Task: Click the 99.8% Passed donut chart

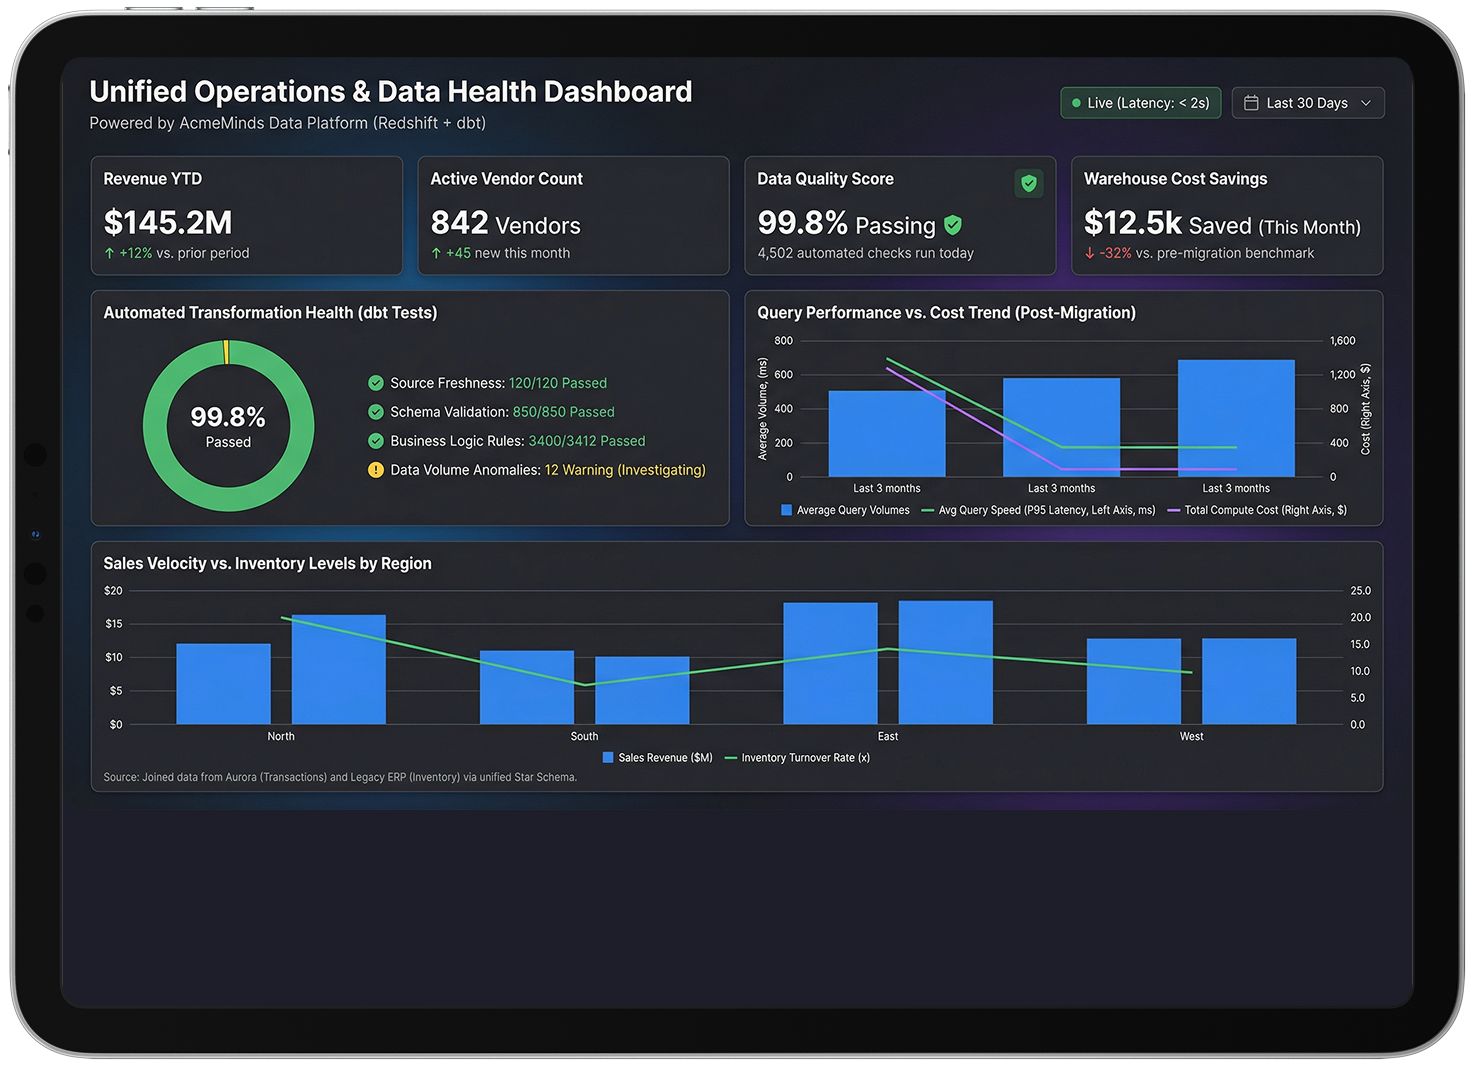Action: click(229, 426)
